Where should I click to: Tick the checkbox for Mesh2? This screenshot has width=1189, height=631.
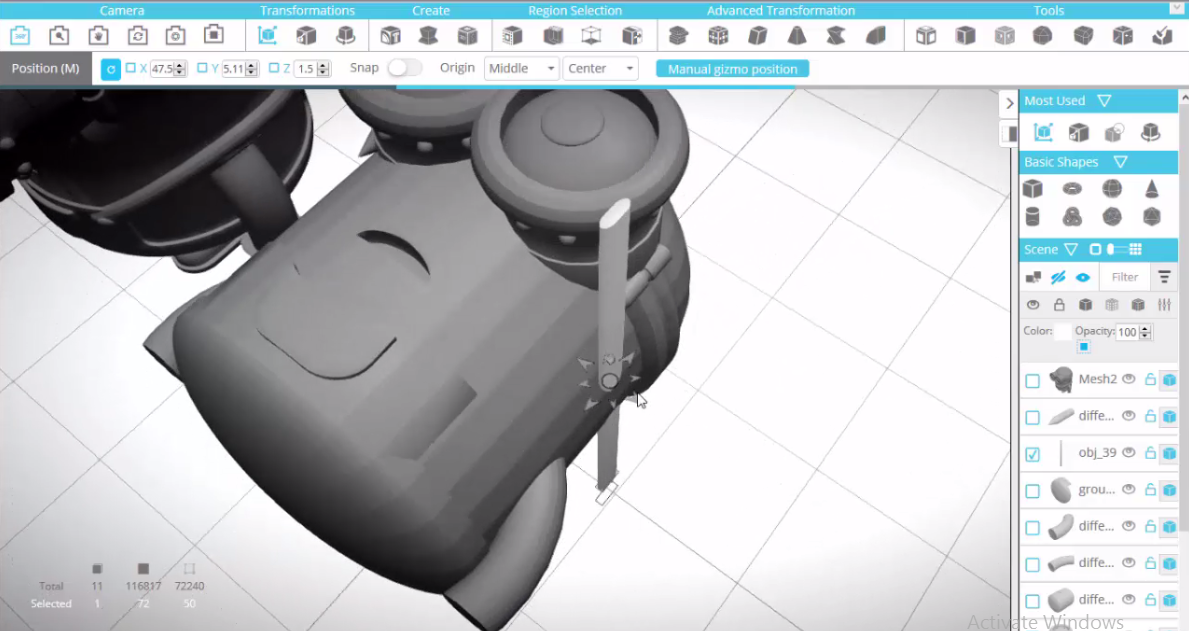(1032, 381)
